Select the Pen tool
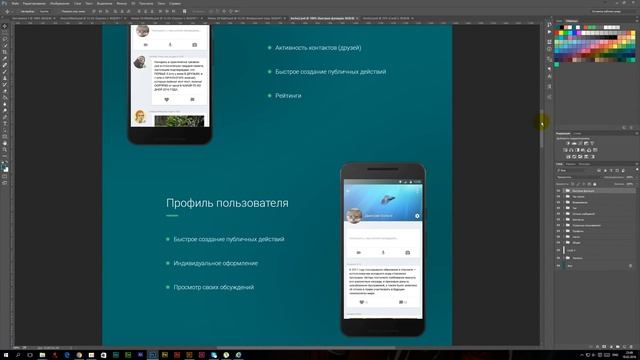 point(5,118)
